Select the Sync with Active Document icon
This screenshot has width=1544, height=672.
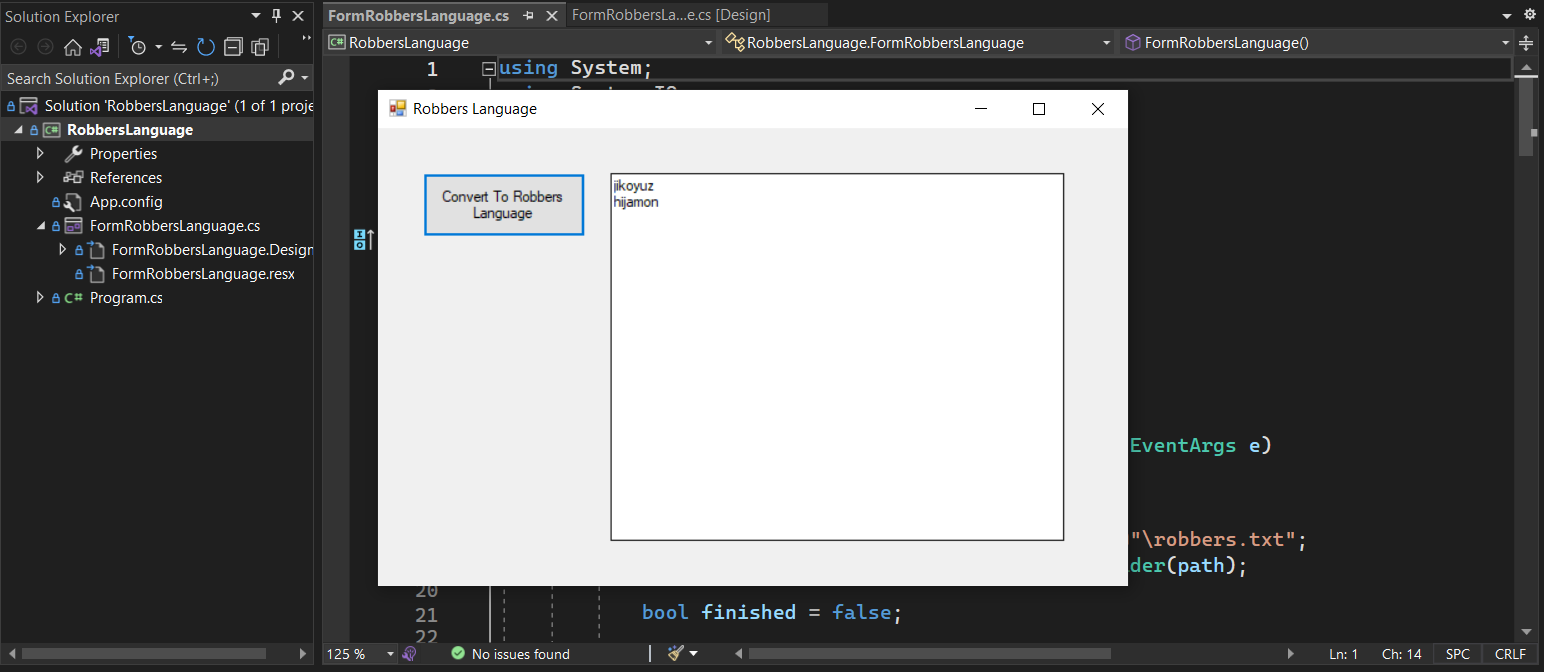pyautogui.click(x=180, y=46)
